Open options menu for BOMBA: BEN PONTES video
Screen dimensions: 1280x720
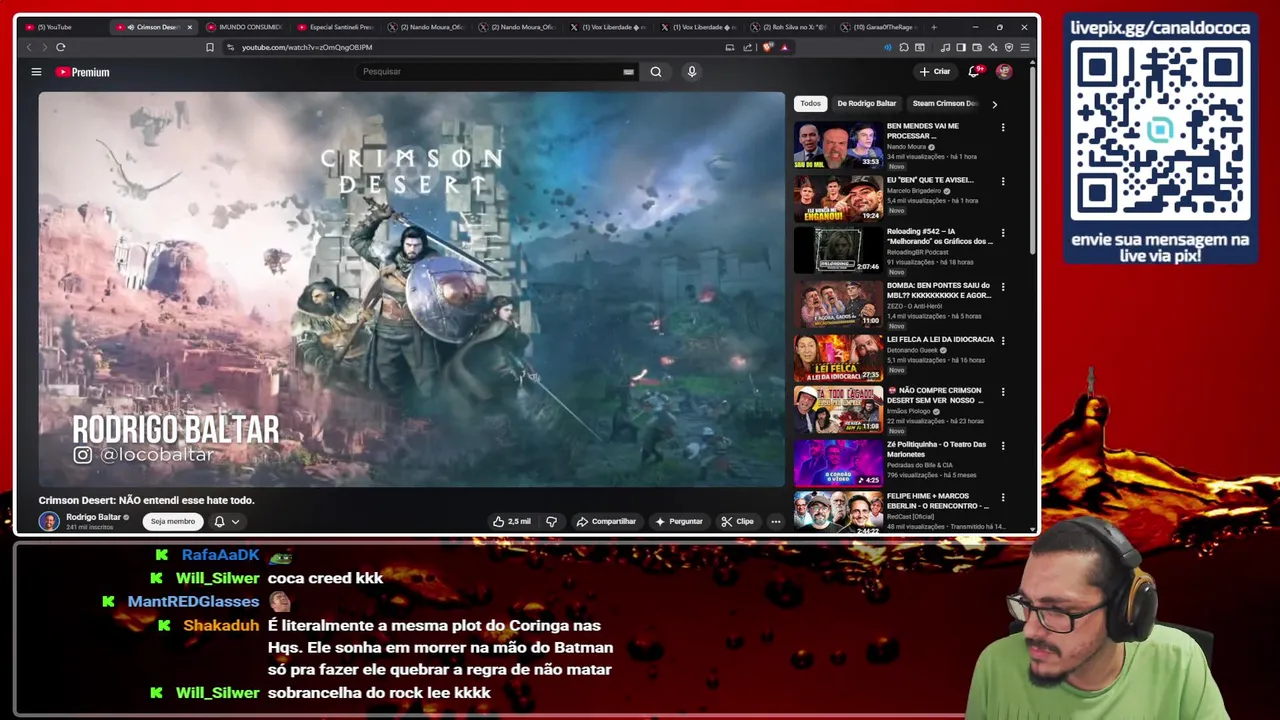coord(1003,286)
